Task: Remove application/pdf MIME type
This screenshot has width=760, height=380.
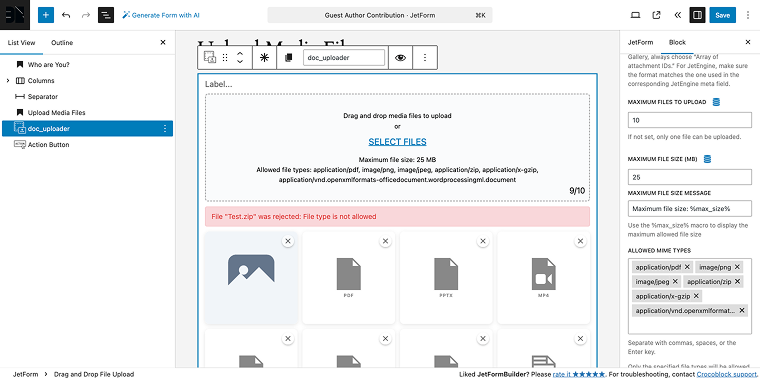Action: (687, 267)
